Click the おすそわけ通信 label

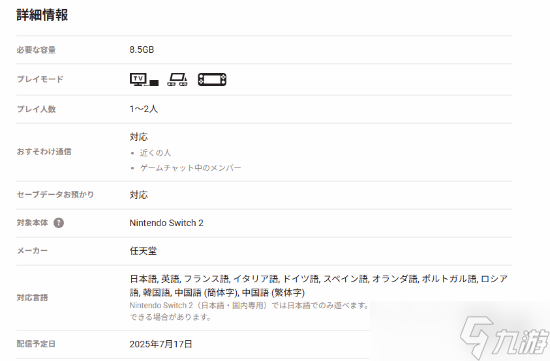[x=44, y=152]
